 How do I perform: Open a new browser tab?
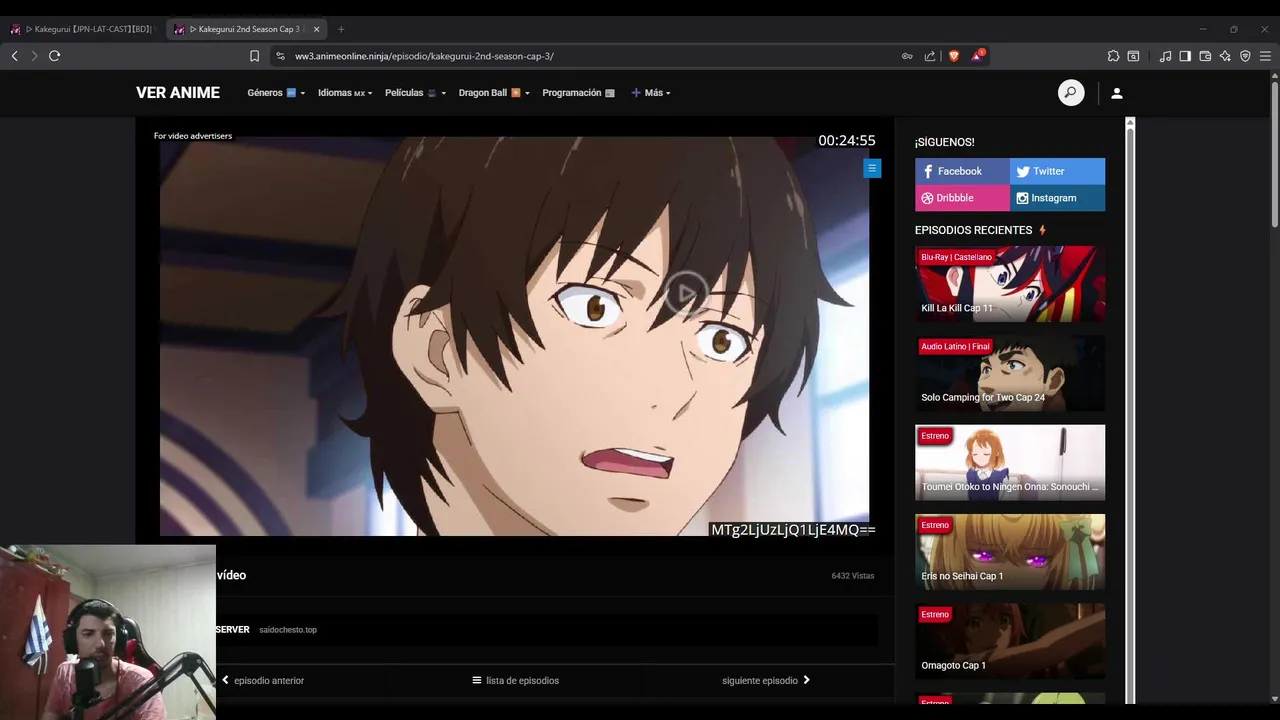[x=341, y=29]
